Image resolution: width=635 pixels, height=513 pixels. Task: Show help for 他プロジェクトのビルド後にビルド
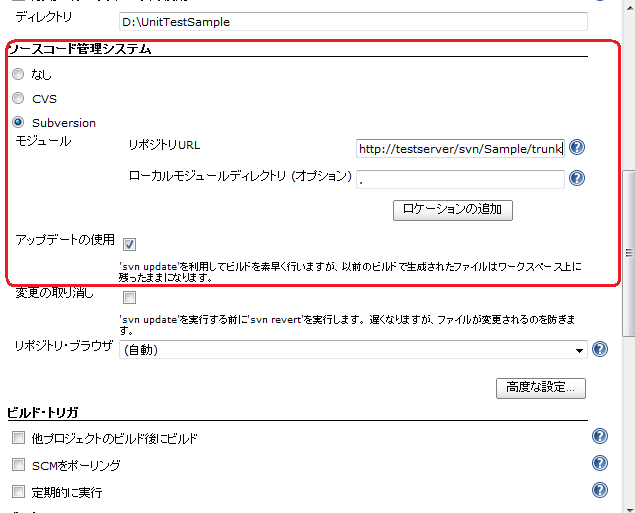[600, 436]
